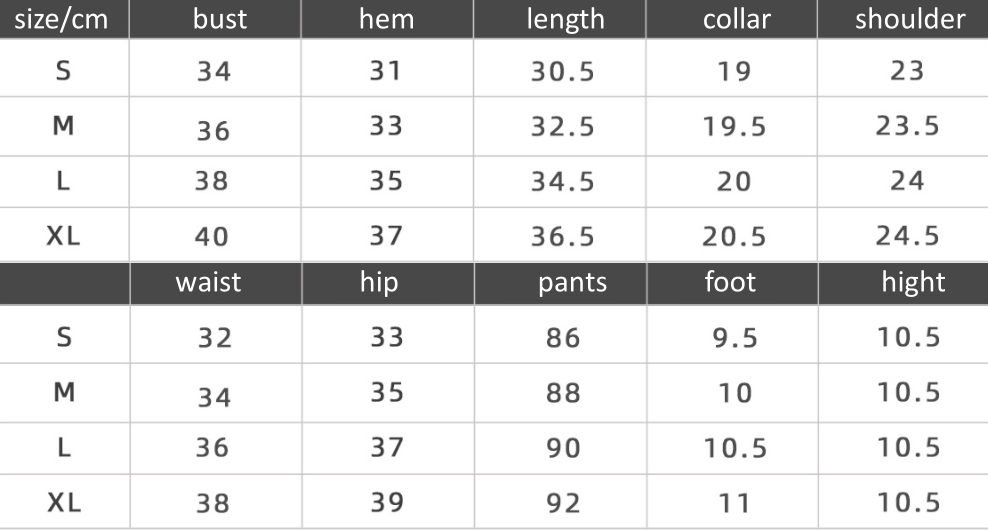
Task: Click the 'waist' column header
Action: [208, 282]
